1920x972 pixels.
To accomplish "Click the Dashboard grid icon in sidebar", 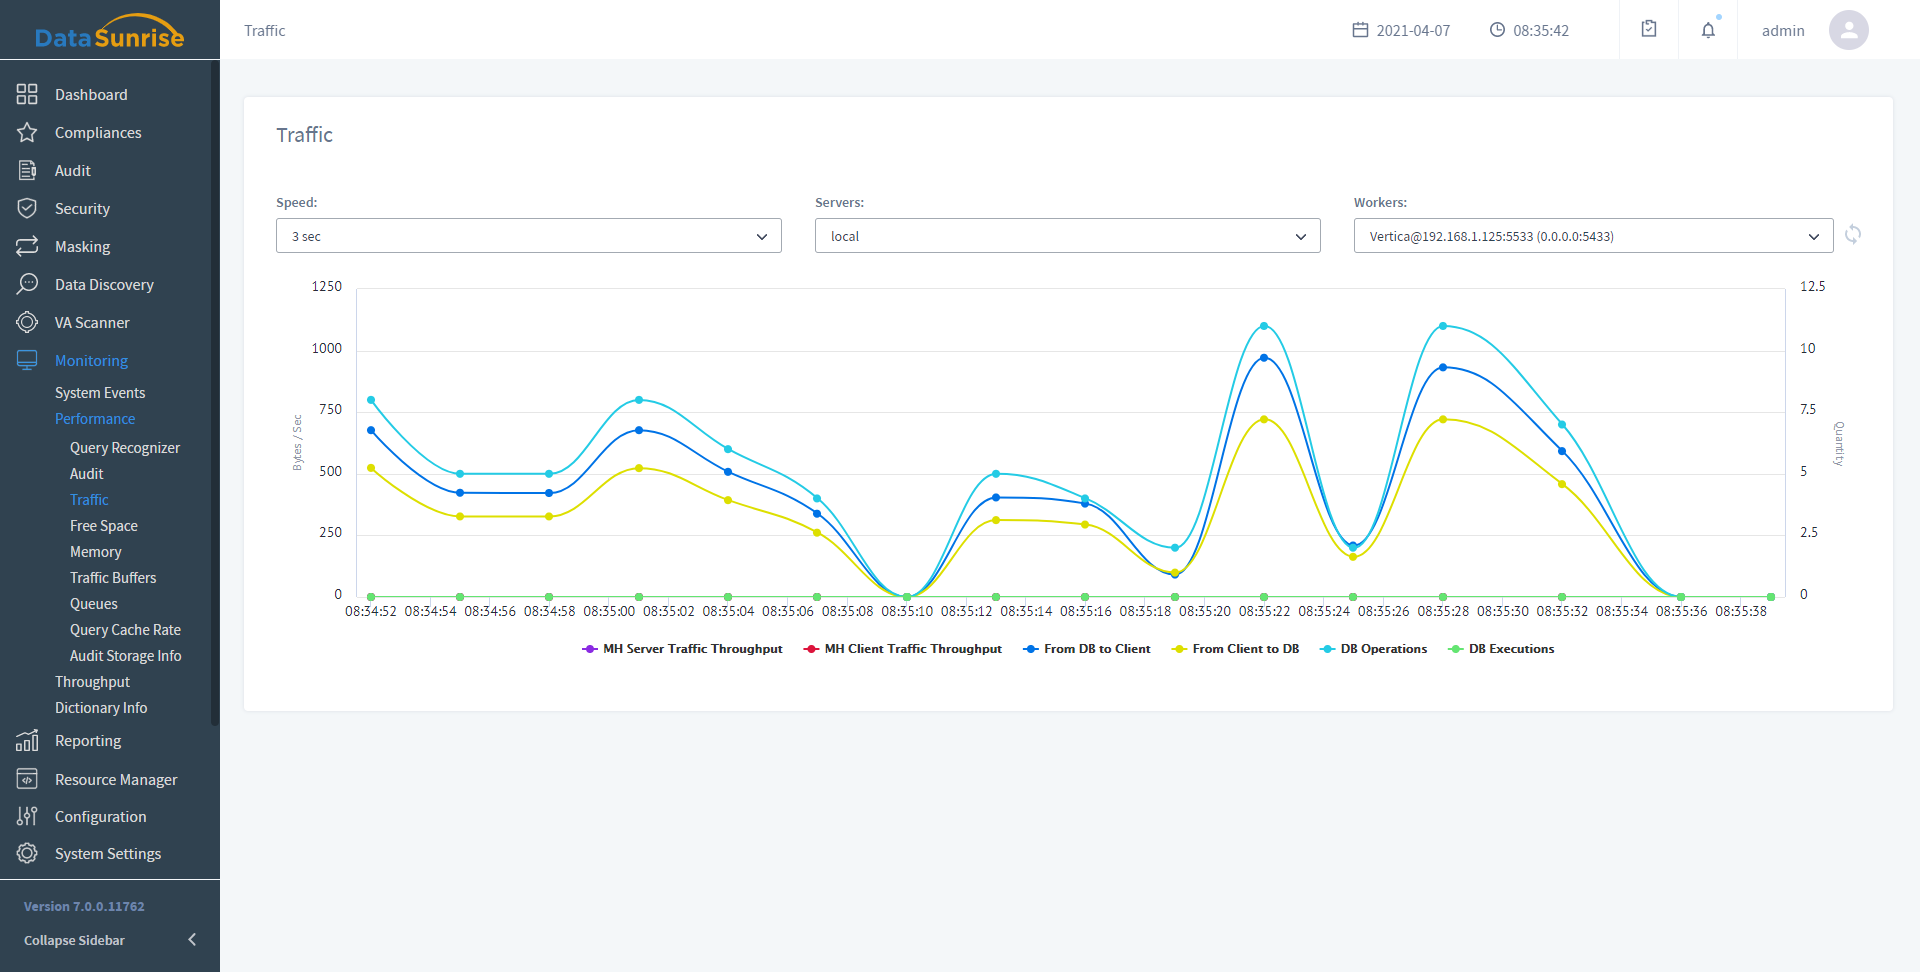I will [x=27, y=94].
